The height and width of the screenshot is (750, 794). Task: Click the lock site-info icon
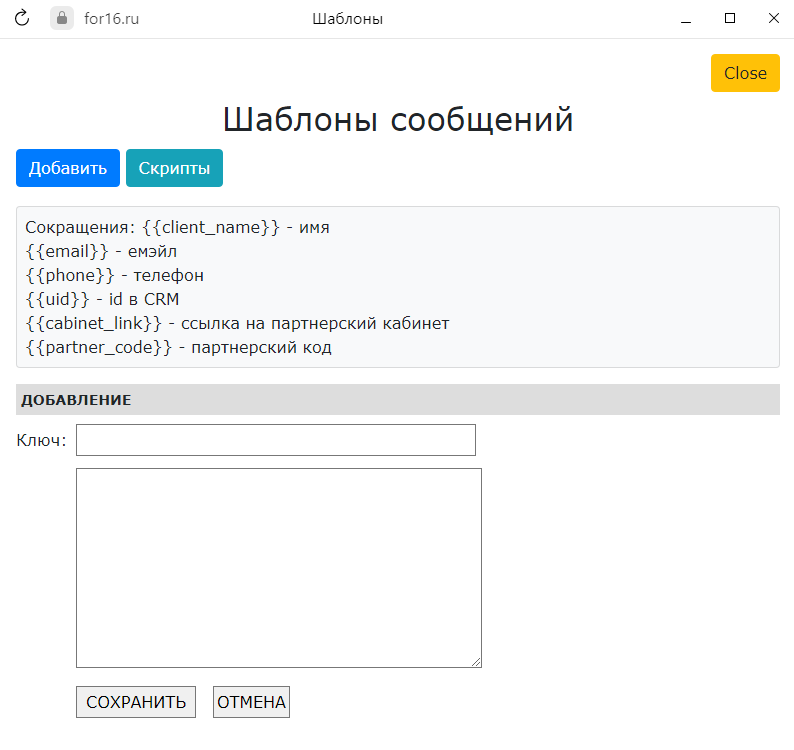(x=62, y=18)
